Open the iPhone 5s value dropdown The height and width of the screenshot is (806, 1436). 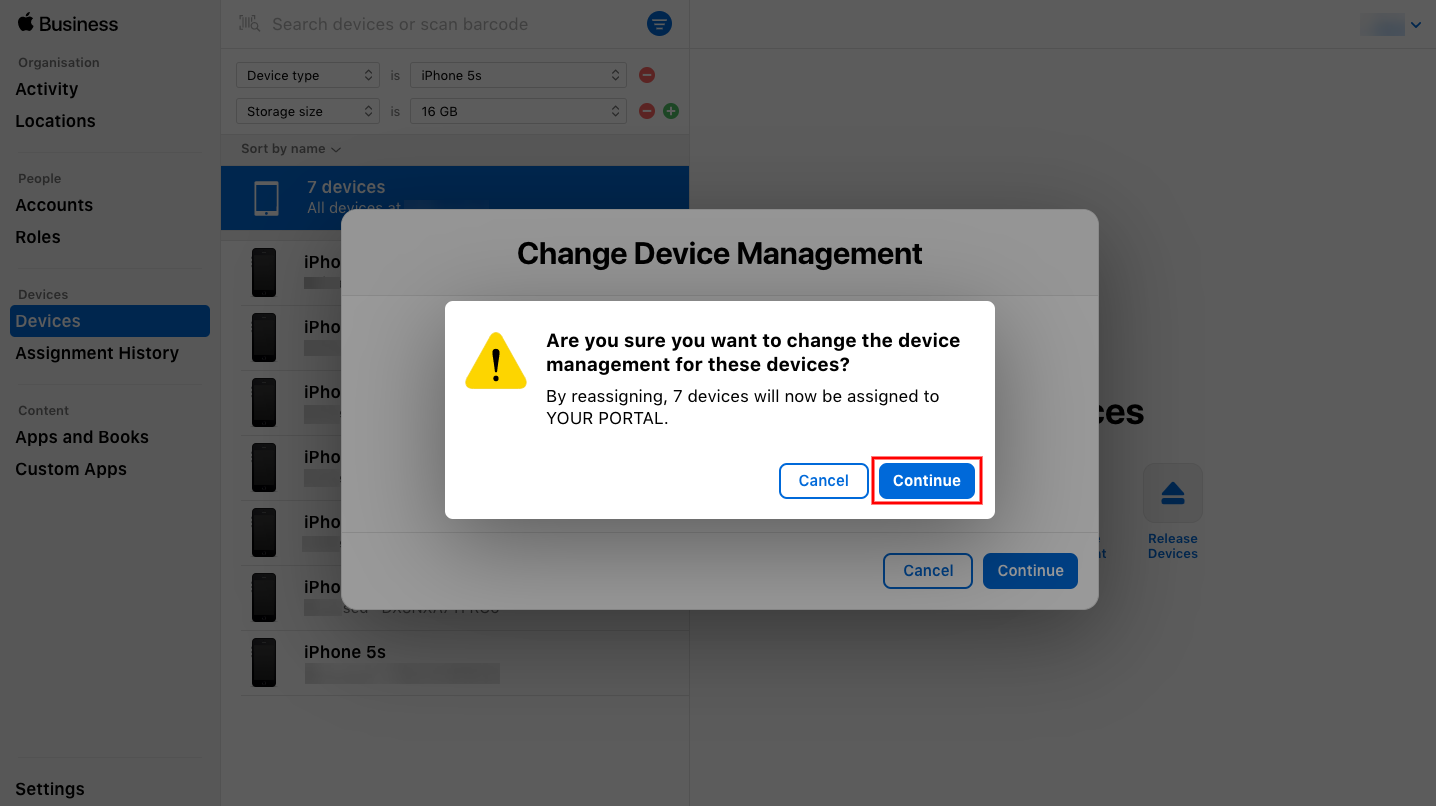(519, 75)
